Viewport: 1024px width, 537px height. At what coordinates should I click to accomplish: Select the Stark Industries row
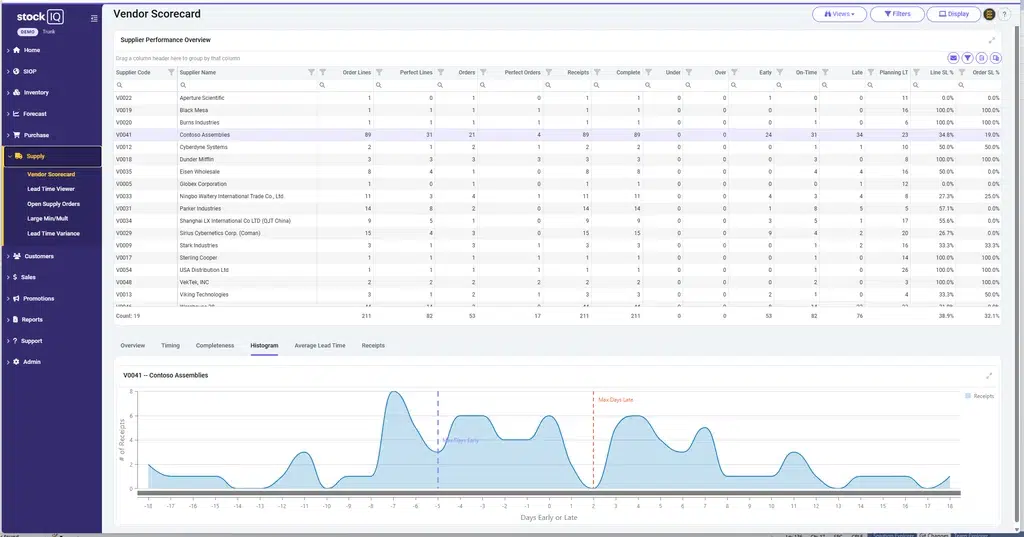coord(557,246)
